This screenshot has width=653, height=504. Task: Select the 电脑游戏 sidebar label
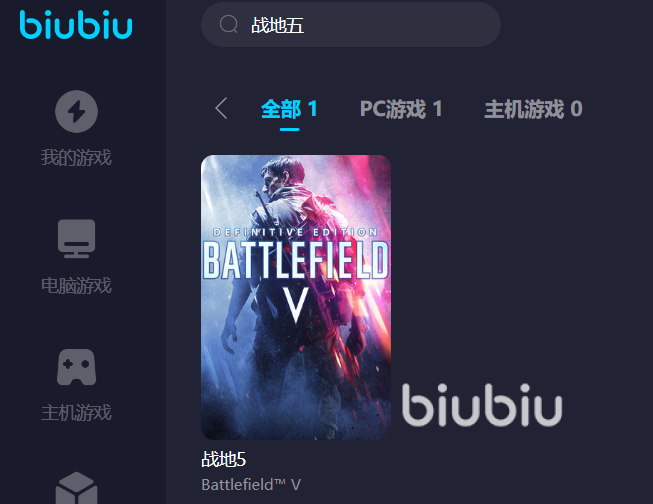(x=76, y=285)
